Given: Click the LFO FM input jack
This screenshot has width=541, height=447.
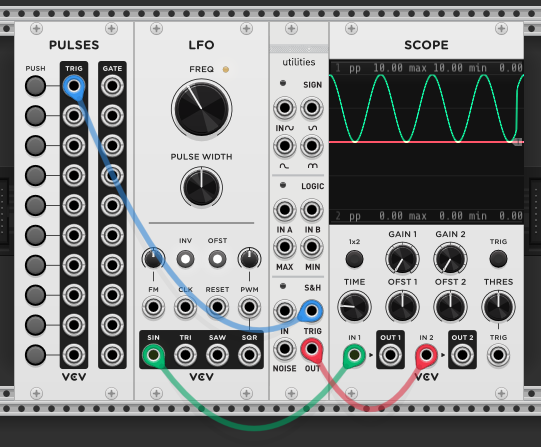Looking at the screenshot, I should coord(153,307).
